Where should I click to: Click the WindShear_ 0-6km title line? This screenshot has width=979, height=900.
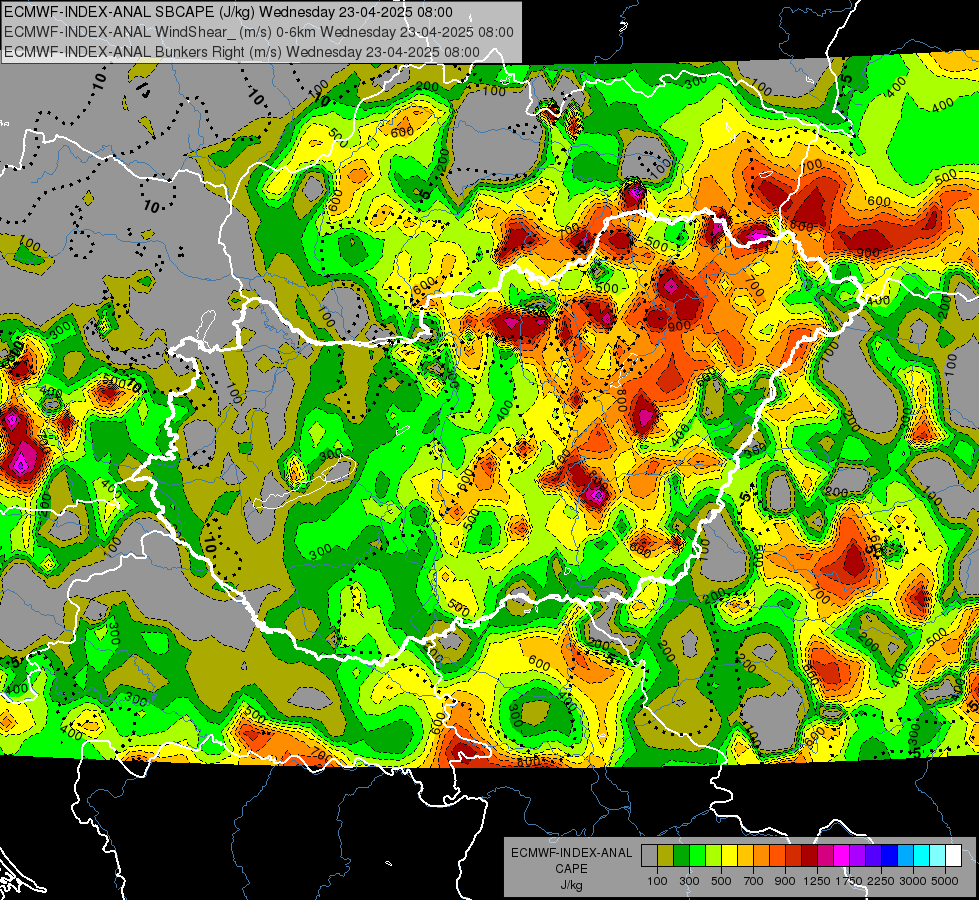click(x=258, y=32)
